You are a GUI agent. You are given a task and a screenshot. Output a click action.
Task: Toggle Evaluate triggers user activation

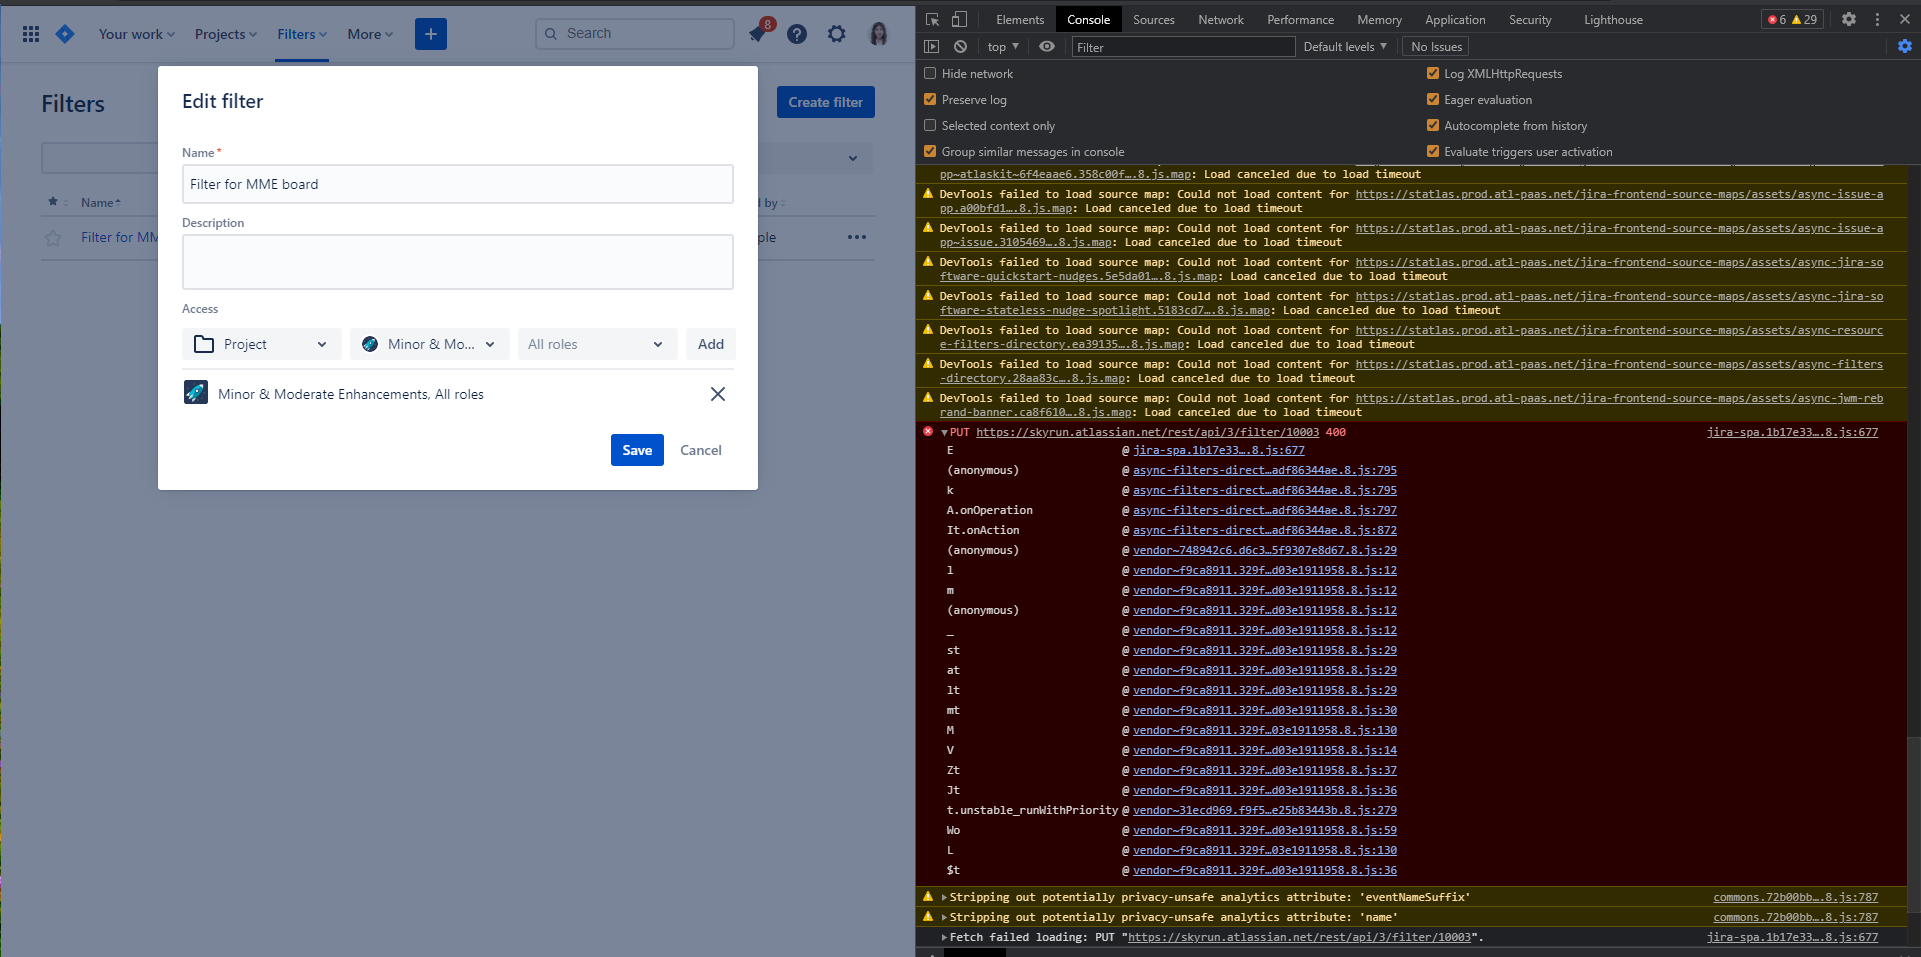click(x=1433, y=151)
